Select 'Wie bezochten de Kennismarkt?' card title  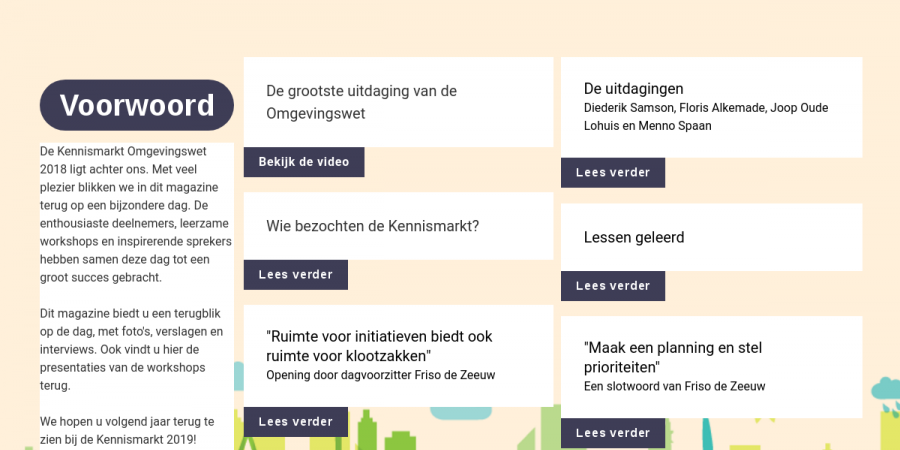(373, 226)
